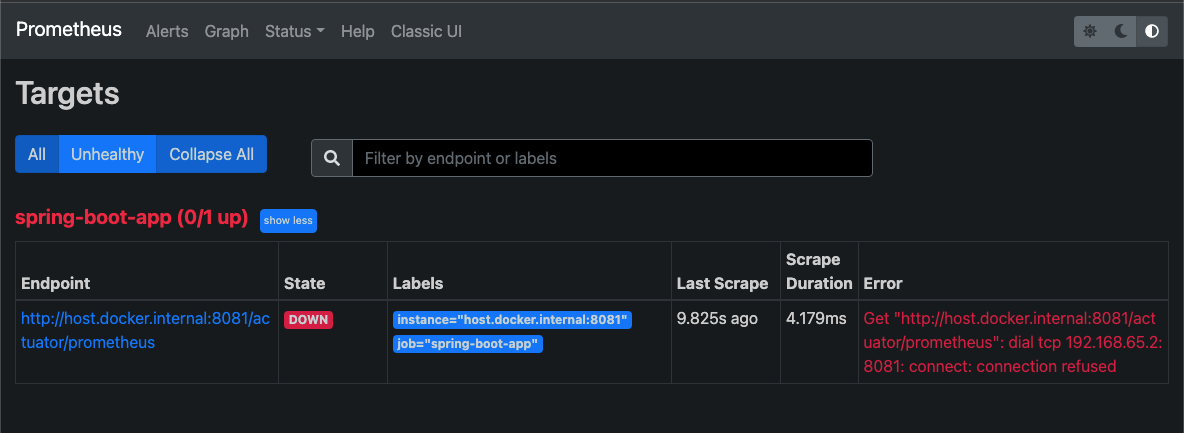Click the spring-boot-app (0/1 up) heading
This screenshot has width=1184, height=433.
(x=131, y=218)
